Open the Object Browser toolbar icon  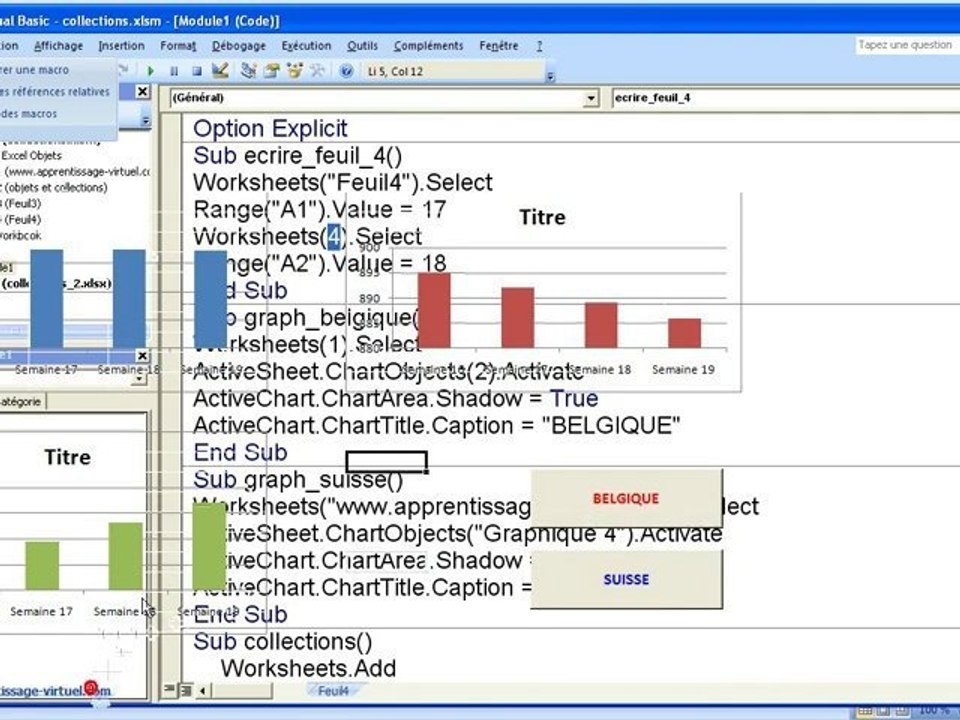tap(294, 70)
